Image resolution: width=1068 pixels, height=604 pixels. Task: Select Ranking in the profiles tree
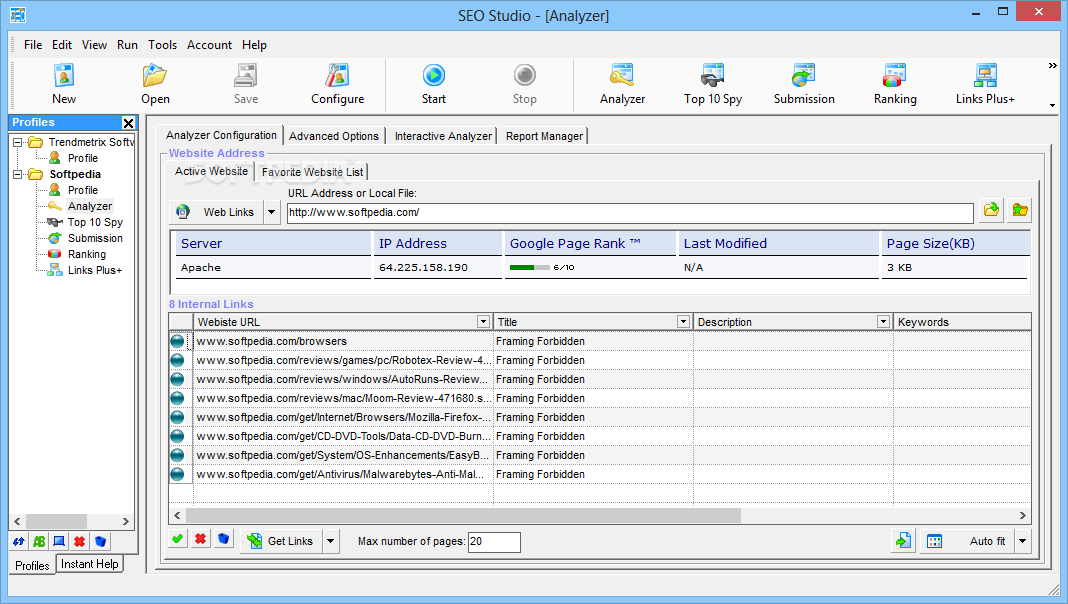click(87, 254)
